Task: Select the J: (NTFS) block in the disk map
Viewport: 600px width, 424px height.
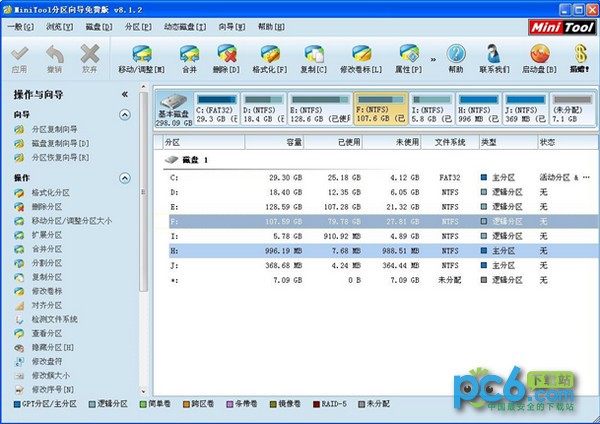Action: point(525,109)
